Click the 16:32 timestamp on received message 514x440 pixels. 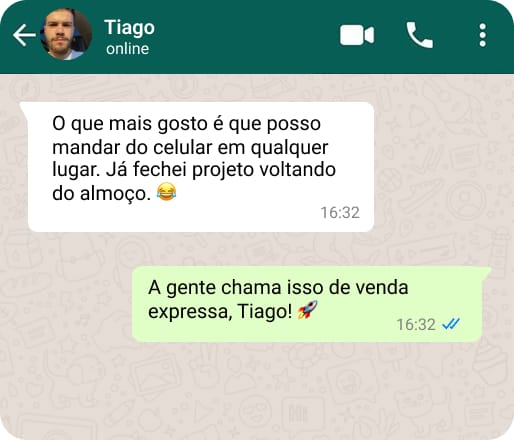coord(340,213)
